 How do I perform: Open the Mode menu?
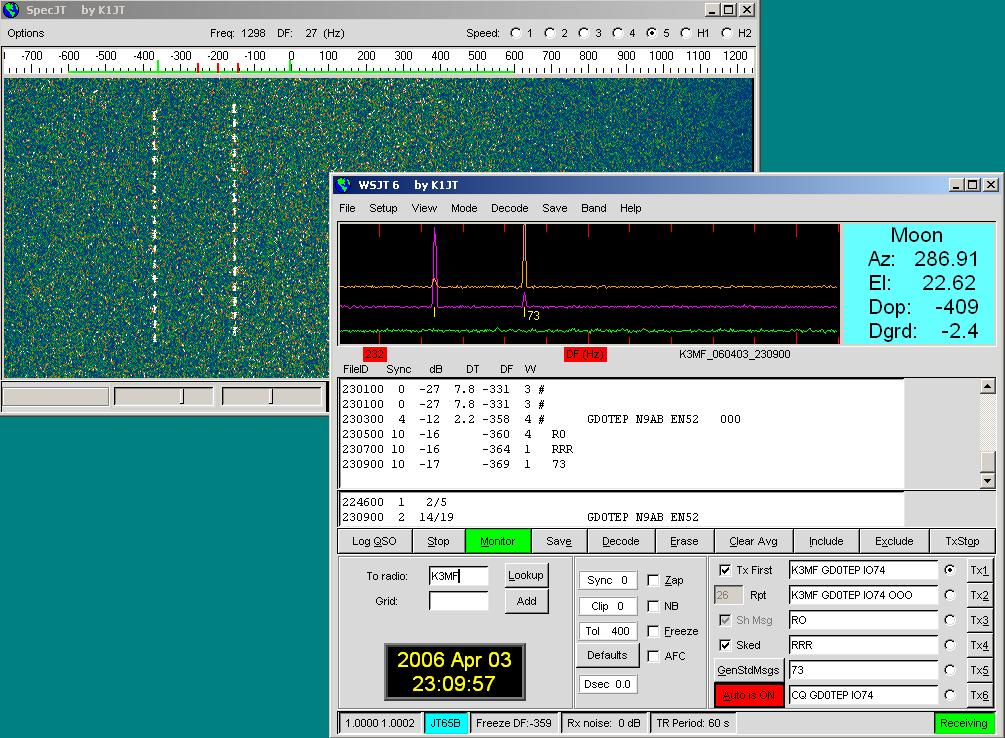point(463,208)
